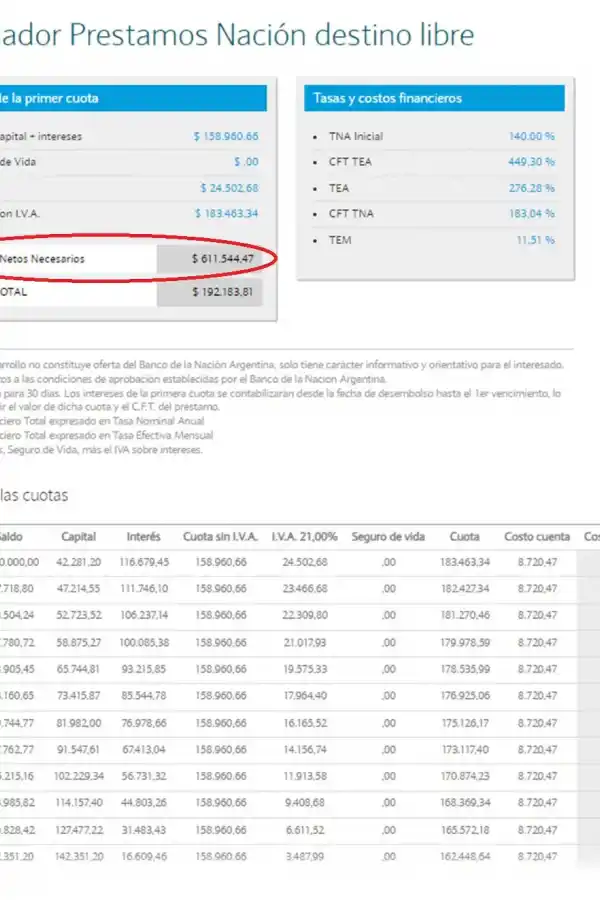Click capital cell 81.982,00
Viewport: 600px width, 900px height.
(x=79, y=723)
